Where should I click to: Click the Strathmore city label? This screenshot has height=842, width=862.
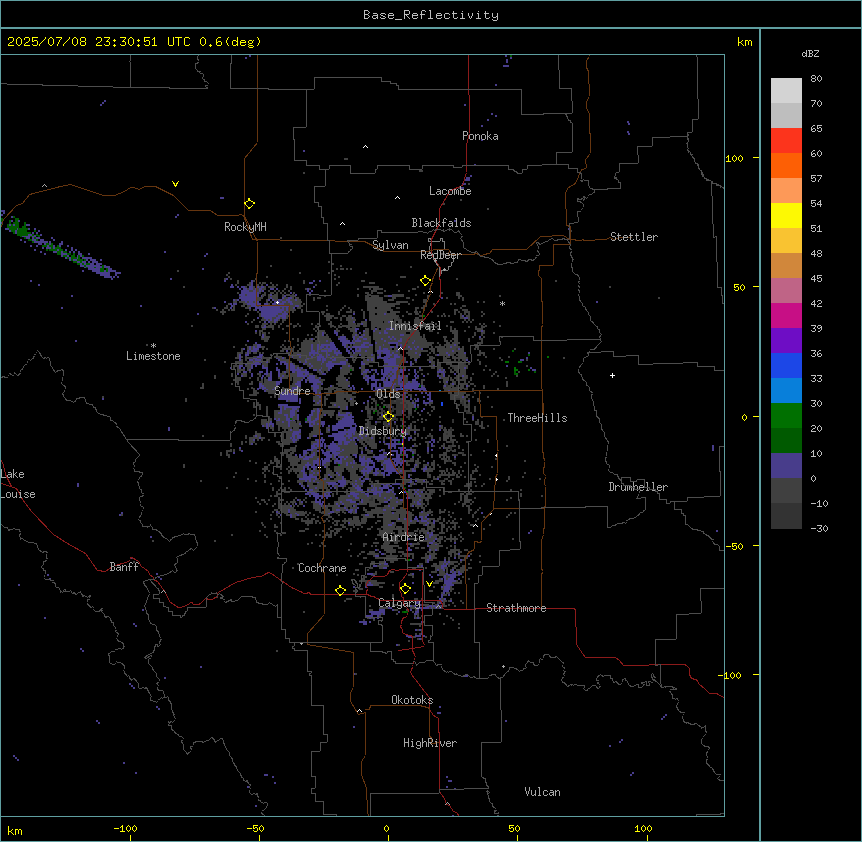tap(516, 608)
